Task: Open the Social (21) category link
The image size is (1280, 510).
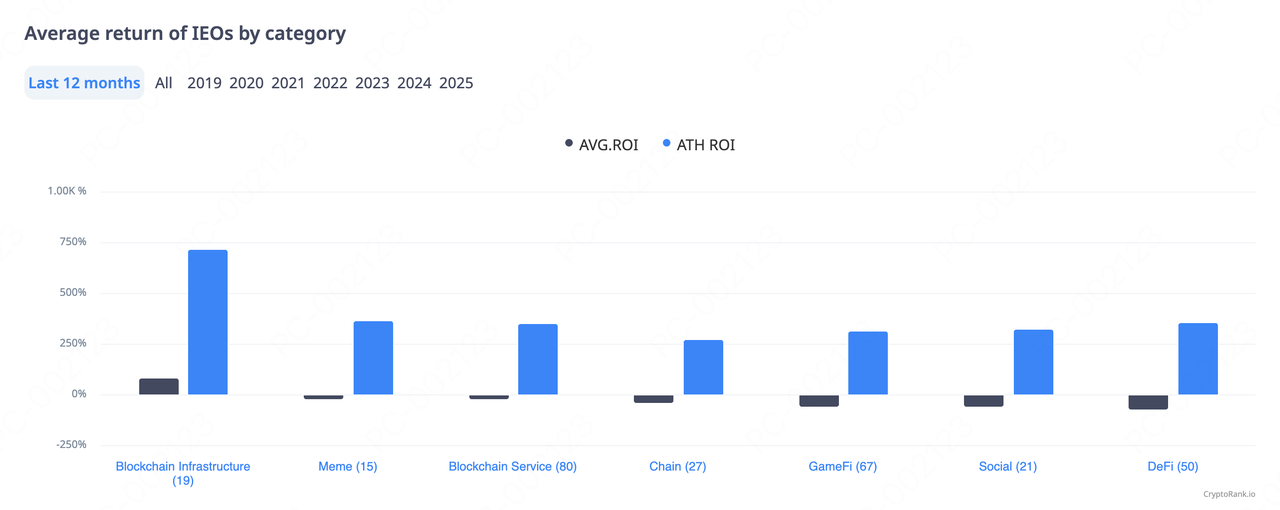Action: coord(1008,466)
